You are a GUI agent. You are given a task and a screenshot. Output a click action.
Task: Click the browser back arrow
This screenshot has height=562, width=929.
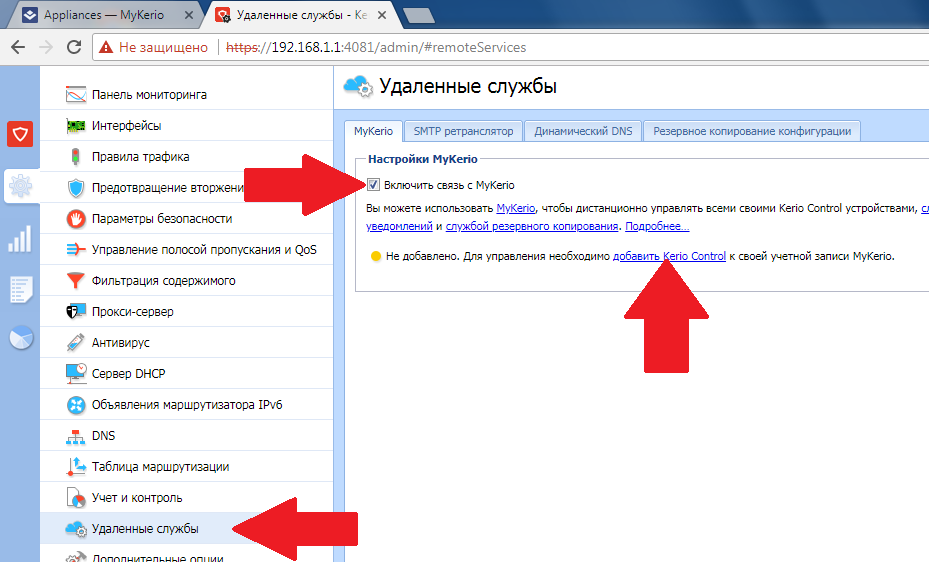tap(18, 47)
